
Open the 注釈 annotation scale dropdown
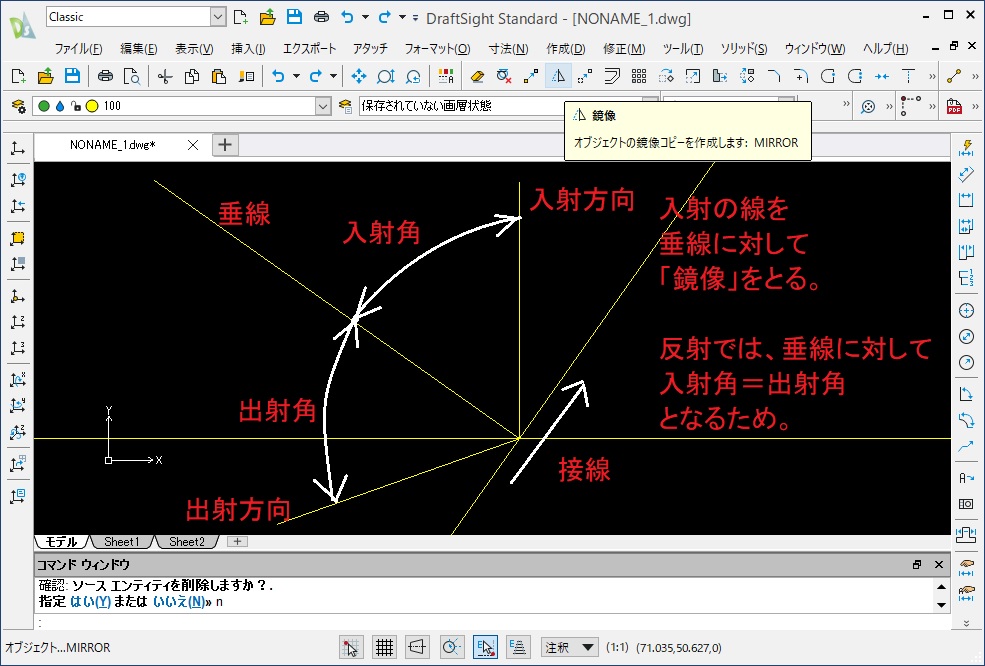coord(569,647)
